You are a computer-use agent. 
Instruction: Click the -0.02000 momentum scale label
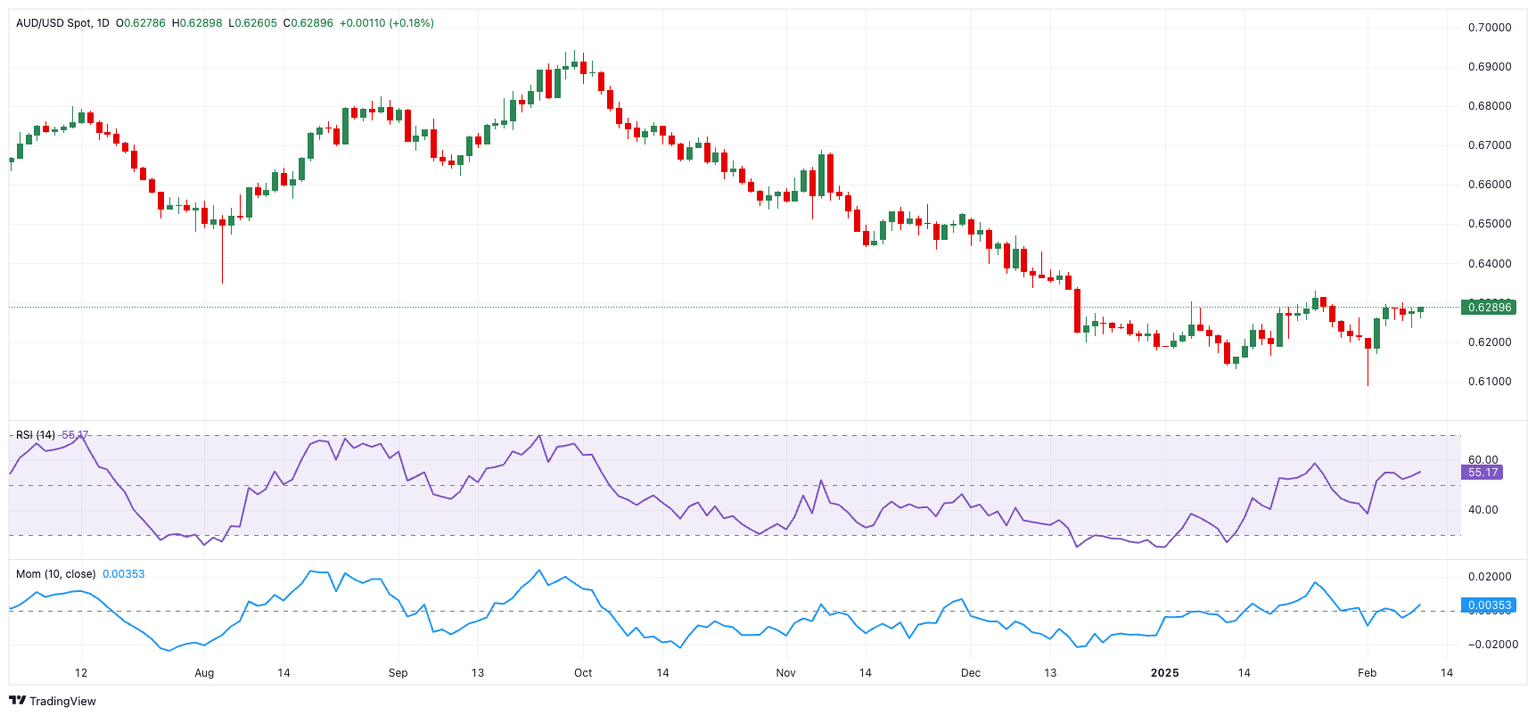pyautogui.click(x=1488, y=644)
